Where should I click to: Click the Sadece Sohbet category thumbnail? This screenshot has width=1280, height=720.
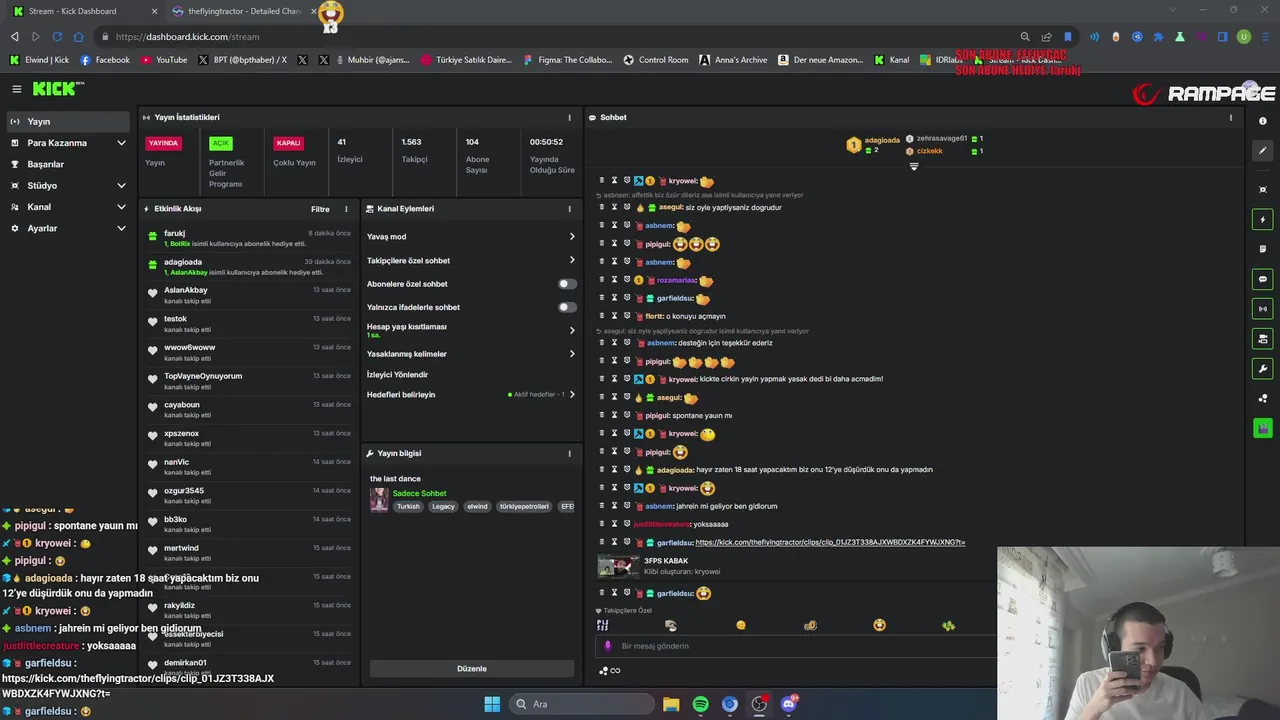click(x=379, y=500)
